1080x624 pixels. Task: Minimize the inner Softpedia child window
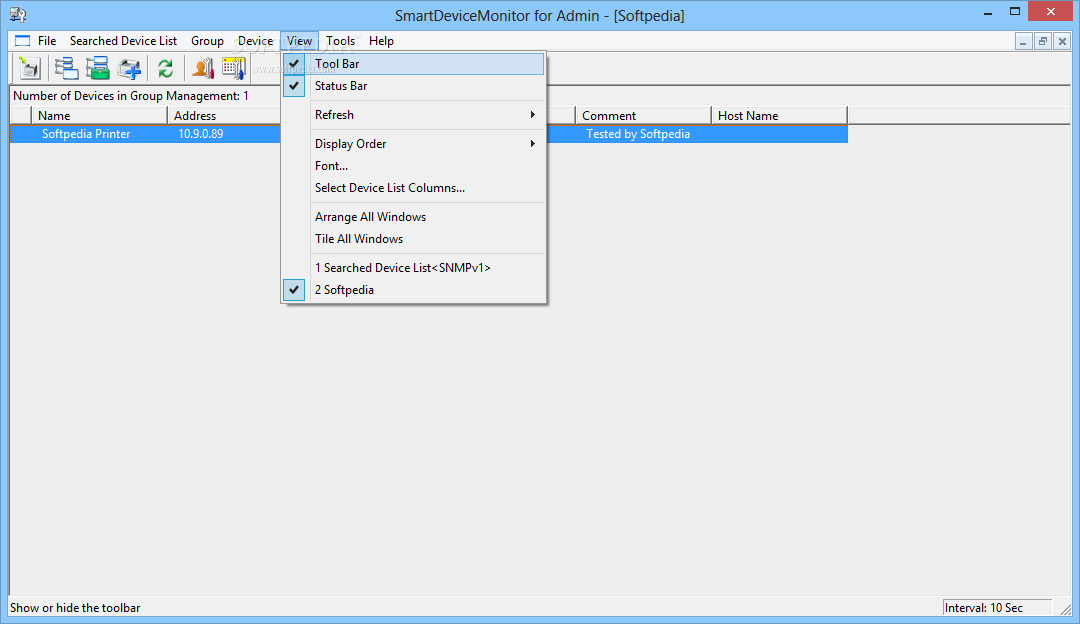click(x=1024, y=42)
